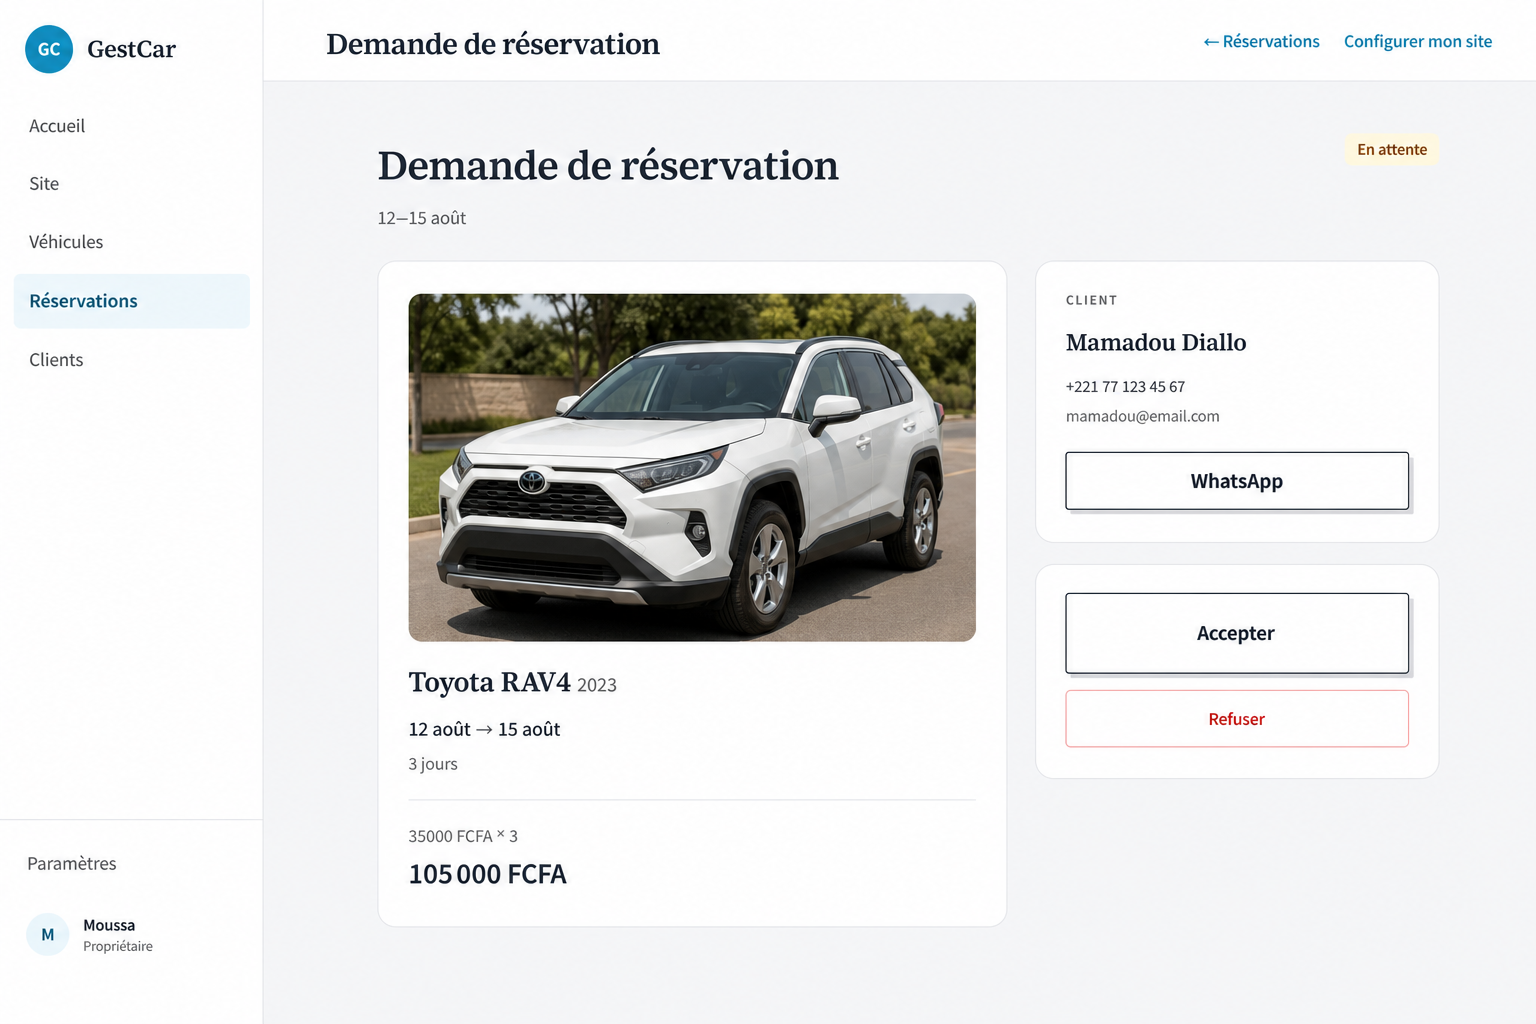The height and width of the screenshot is (1024, 1536).
Task: Click the Toyota RAV4 vehicle title
Action: [490, 682]
